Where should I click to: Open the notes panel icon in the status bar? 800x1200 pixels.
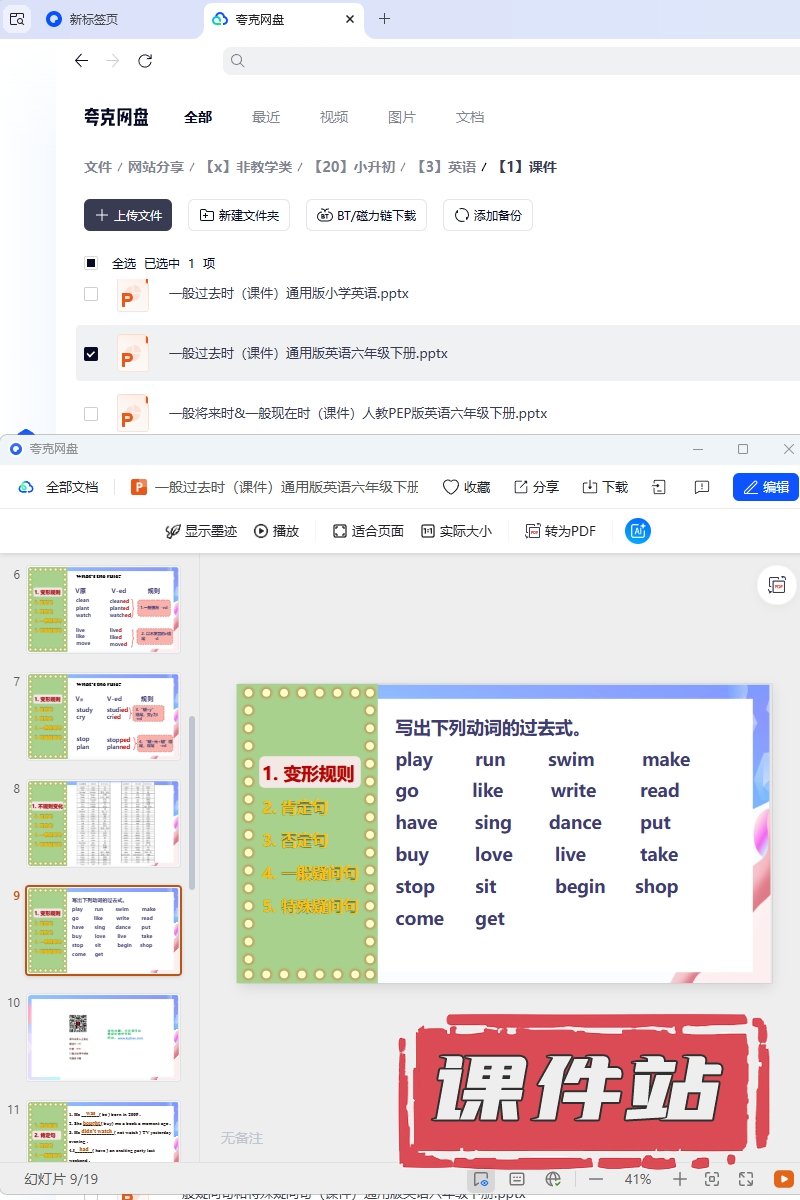pos(517,1179)
